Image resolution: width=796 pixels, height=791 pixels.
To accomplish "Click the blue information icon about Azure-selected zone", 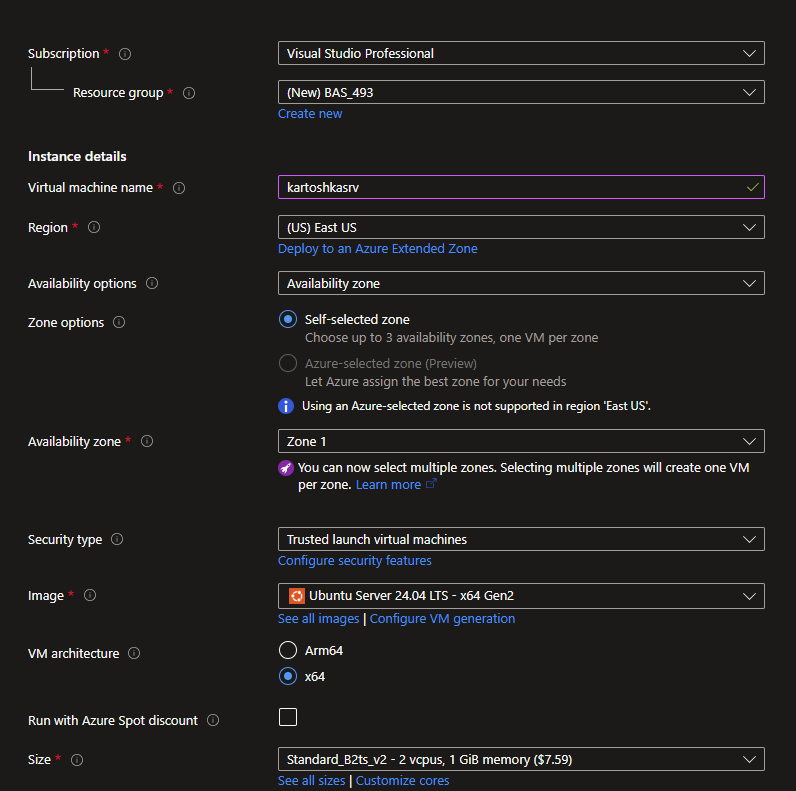I will [286, 406].
